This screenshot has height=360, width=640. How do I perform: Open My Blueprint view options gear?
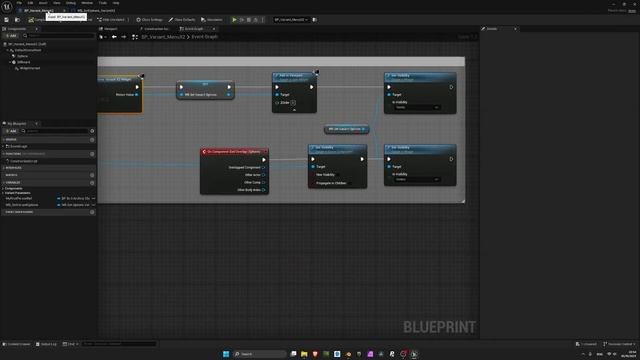click(92, 131)
